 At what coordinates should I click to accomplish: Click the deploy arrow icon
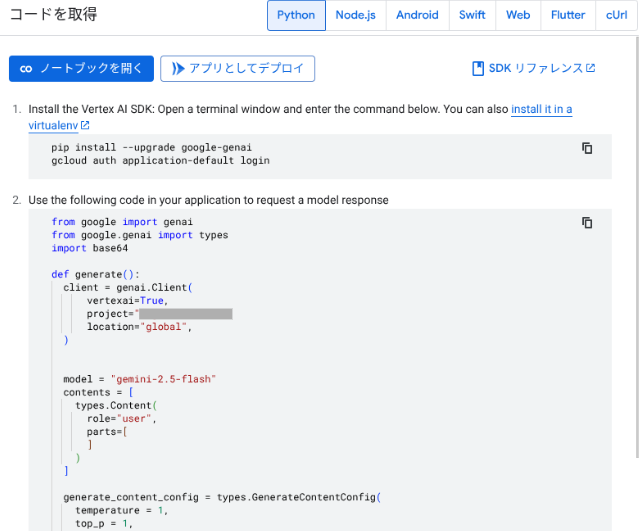point(178,68)
